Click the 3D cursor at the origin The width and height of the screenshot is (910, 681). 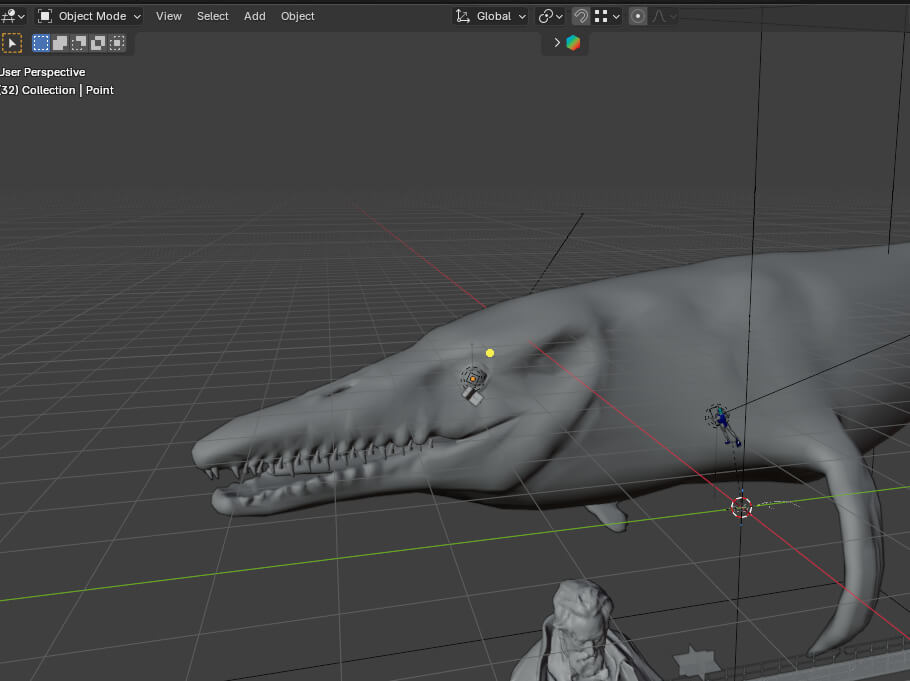(741, 507)
